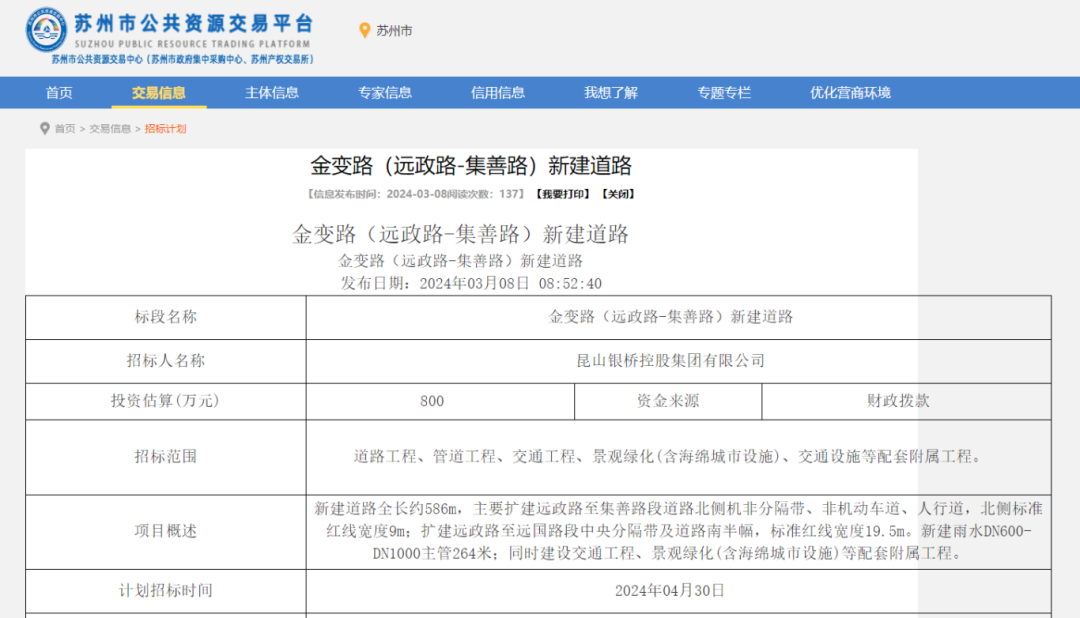Image resolution: width=1080 pixels, height=618 pixels.
Task: Click the gray breadcrumb location marker icon
Action: click(x=45, y=128)
